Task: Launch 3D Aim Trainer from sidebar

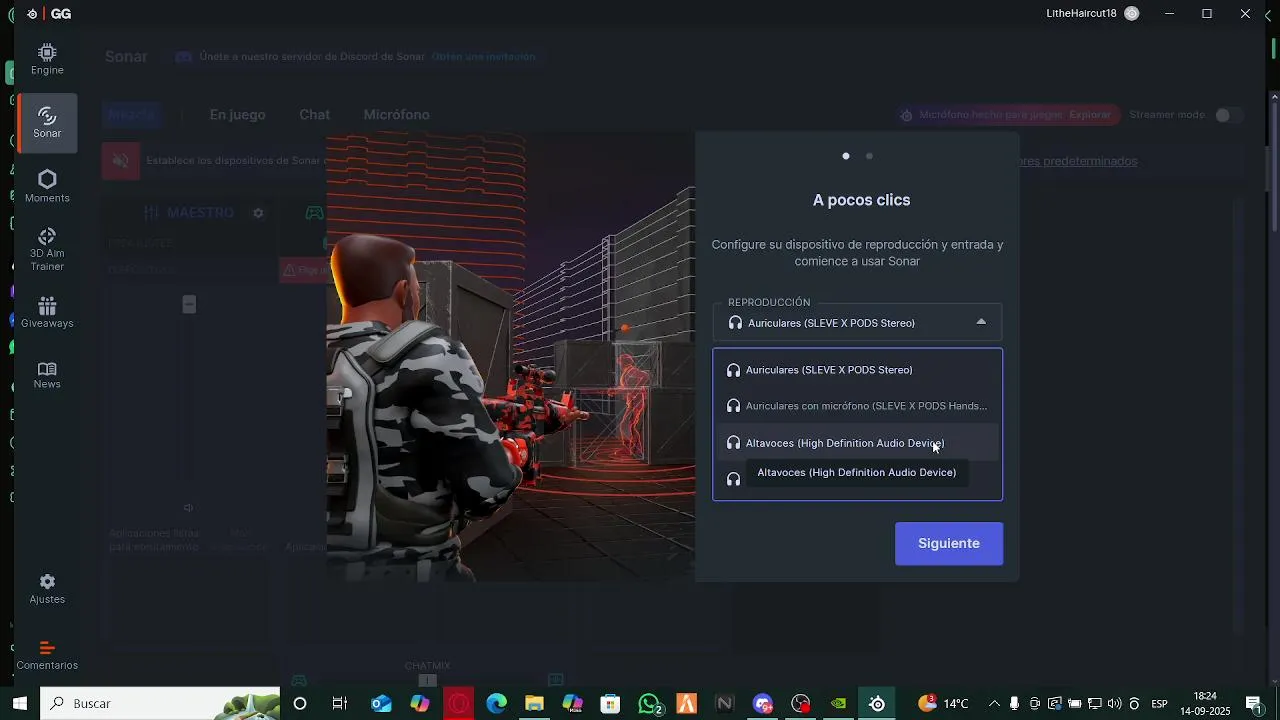Action: (47, 249)
